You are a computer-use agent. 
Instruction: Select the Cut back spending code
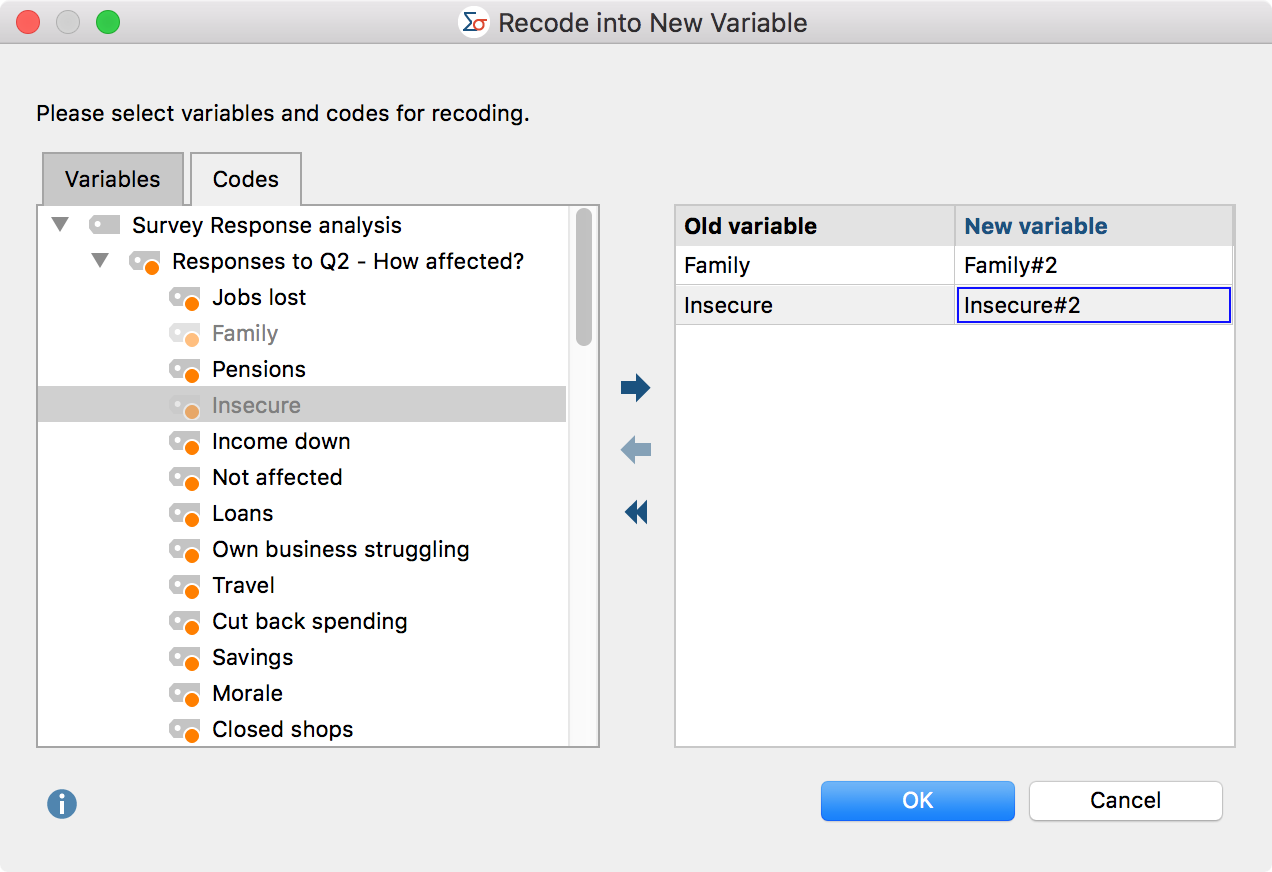[309, 622]
